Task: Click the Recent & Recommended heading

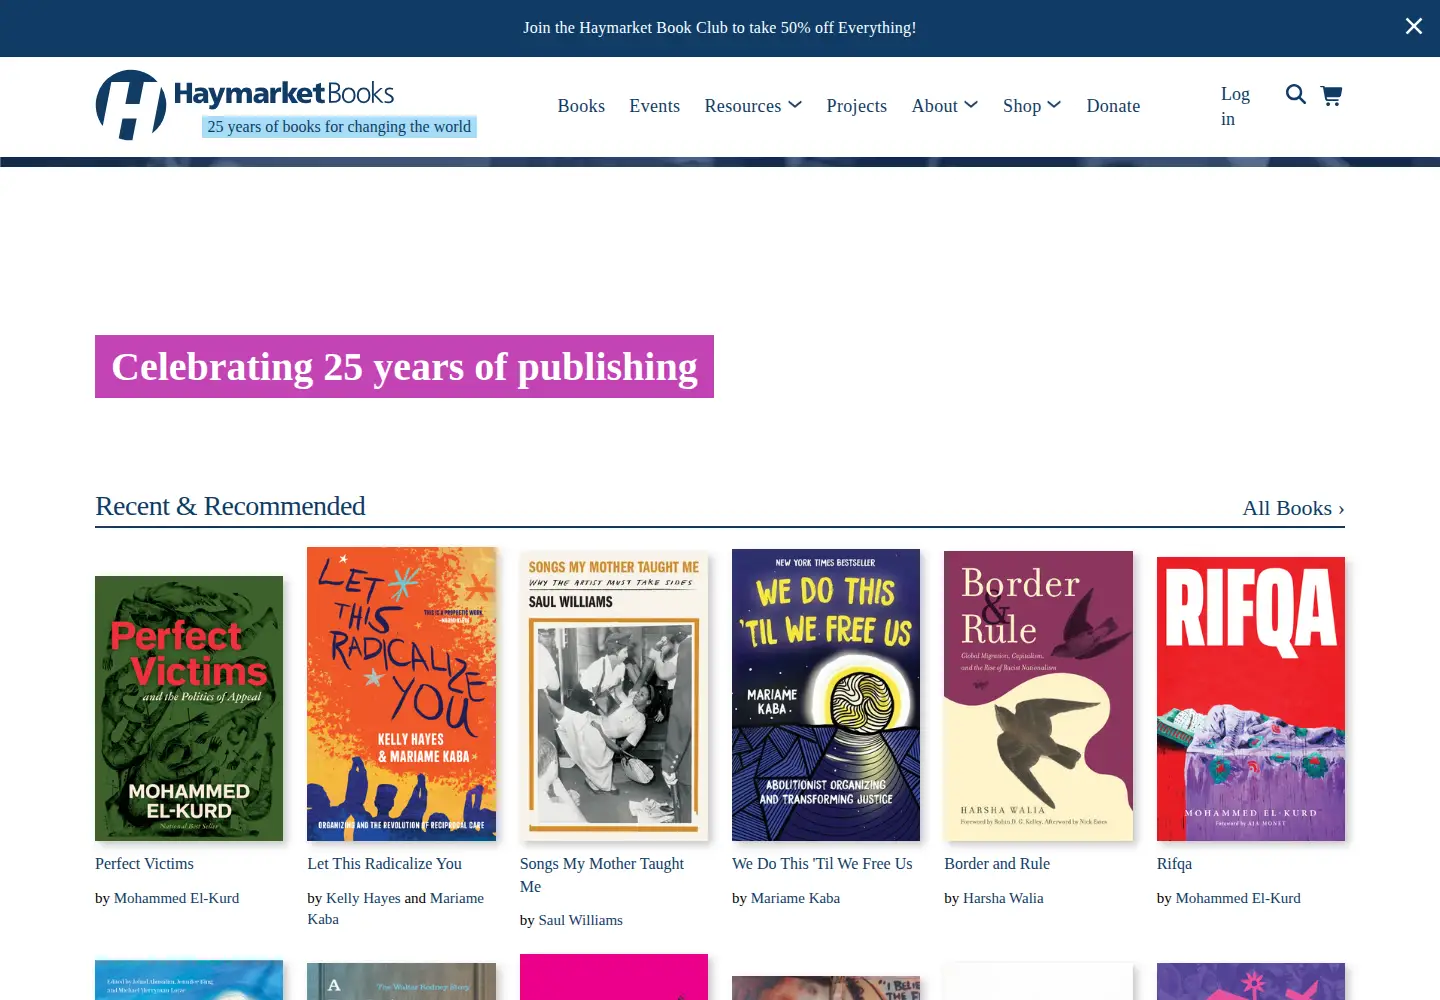Action: (x=230, y=506)
